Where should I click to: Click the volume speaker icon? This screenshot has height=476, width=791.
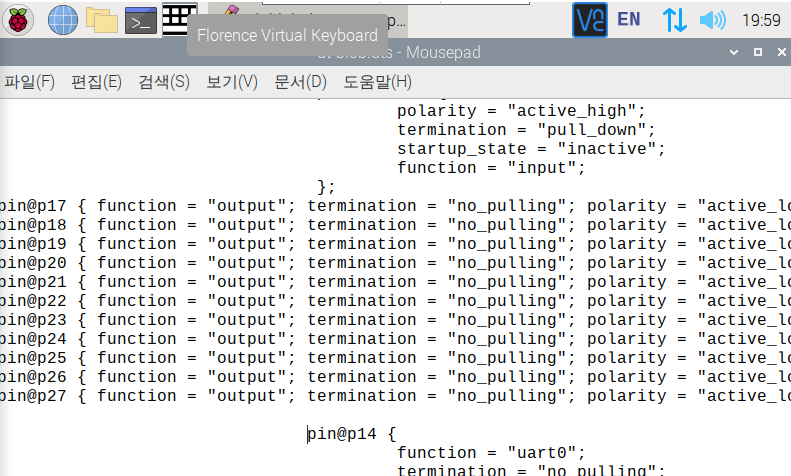coord(712,19)
